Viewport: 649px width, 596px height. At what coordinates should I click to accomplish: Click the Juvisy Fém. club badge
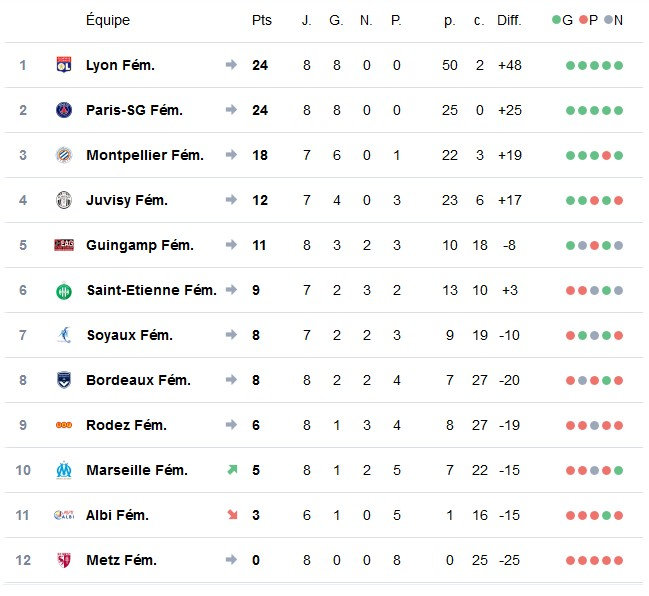coord(64,200)
